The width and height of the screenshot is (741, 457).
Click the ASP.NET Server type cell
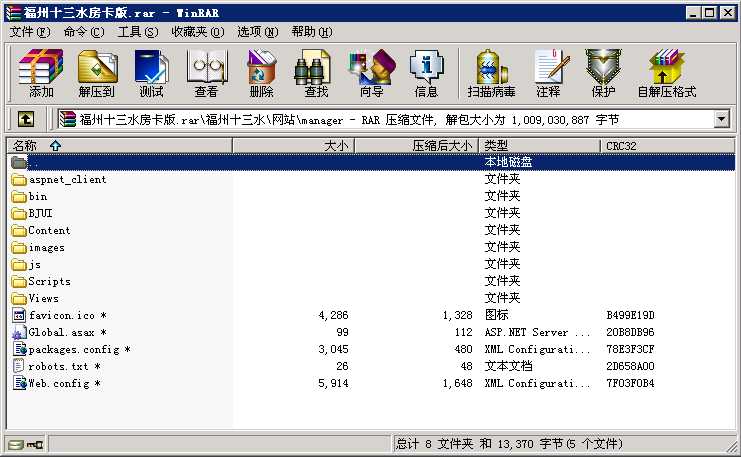537,333
